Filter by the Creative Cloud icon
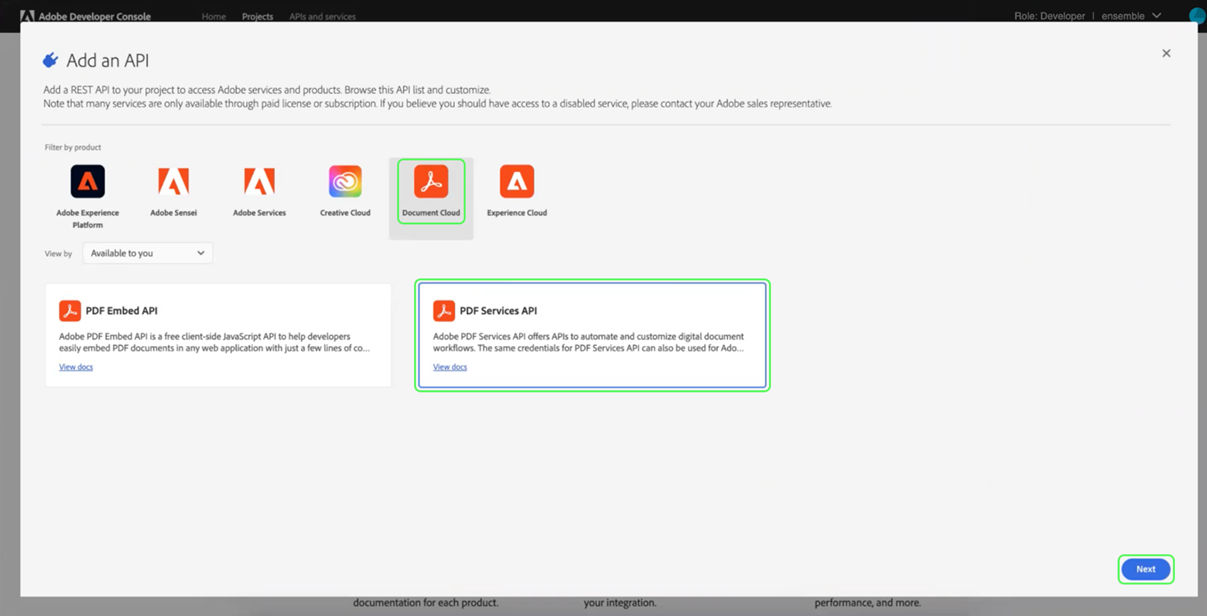Image resolution: width=1207 pixels, height=616 pixels. [345, 181]
